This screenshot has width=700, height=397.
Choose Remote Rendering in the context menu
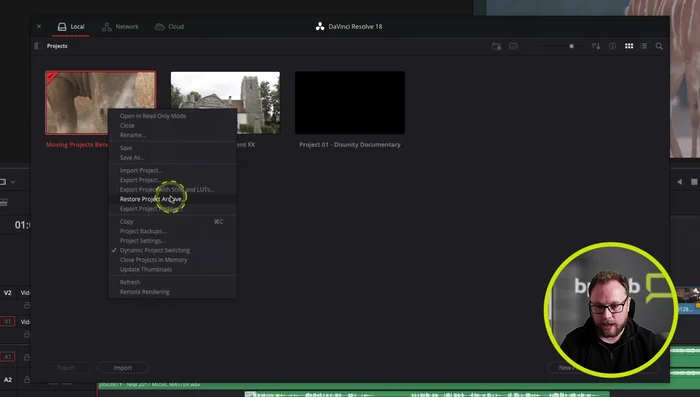tap(144, 292)
